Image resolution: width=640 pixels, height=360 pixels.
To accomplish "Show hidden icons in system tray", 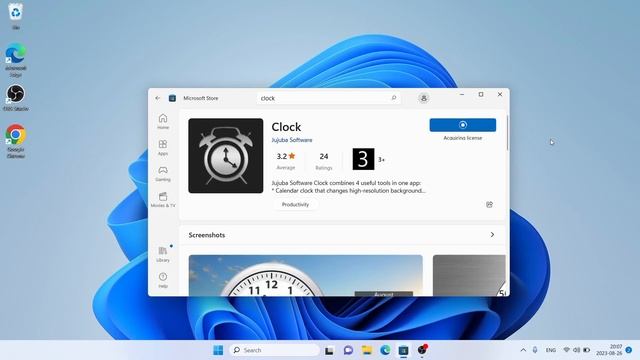I will [523, 350].
